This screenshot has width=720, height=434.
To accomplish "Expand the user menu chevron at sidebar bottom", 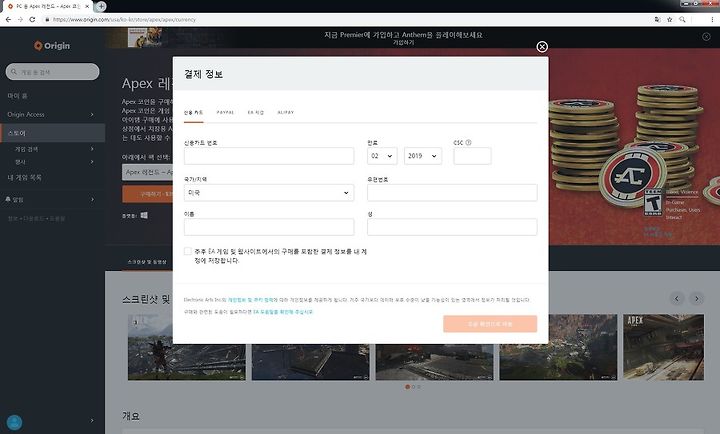I will [x=92, y=421].
